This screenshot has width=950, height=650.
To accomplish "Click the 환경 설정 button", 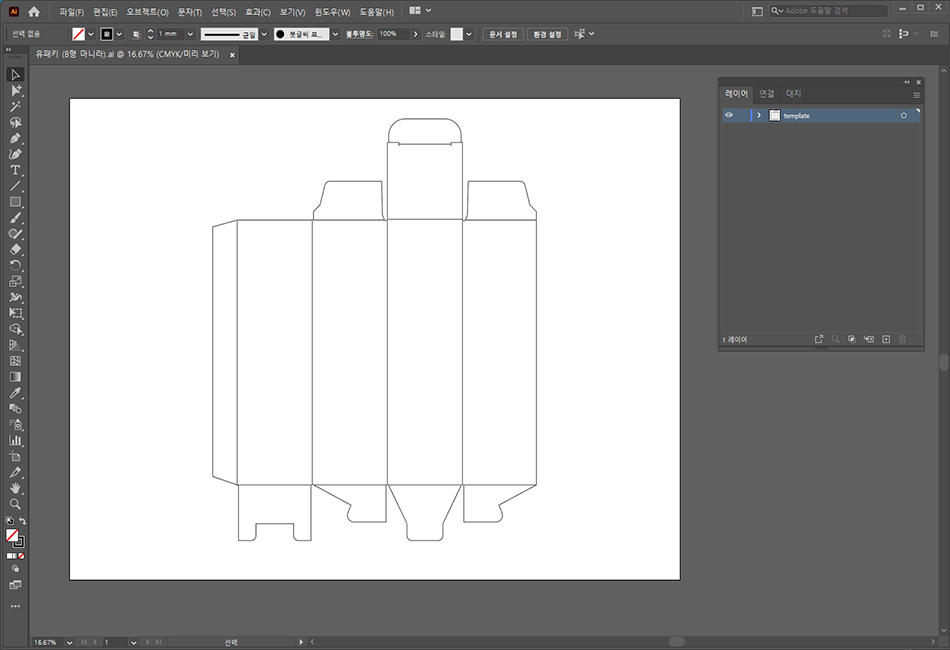I will [x=547, y=34].
